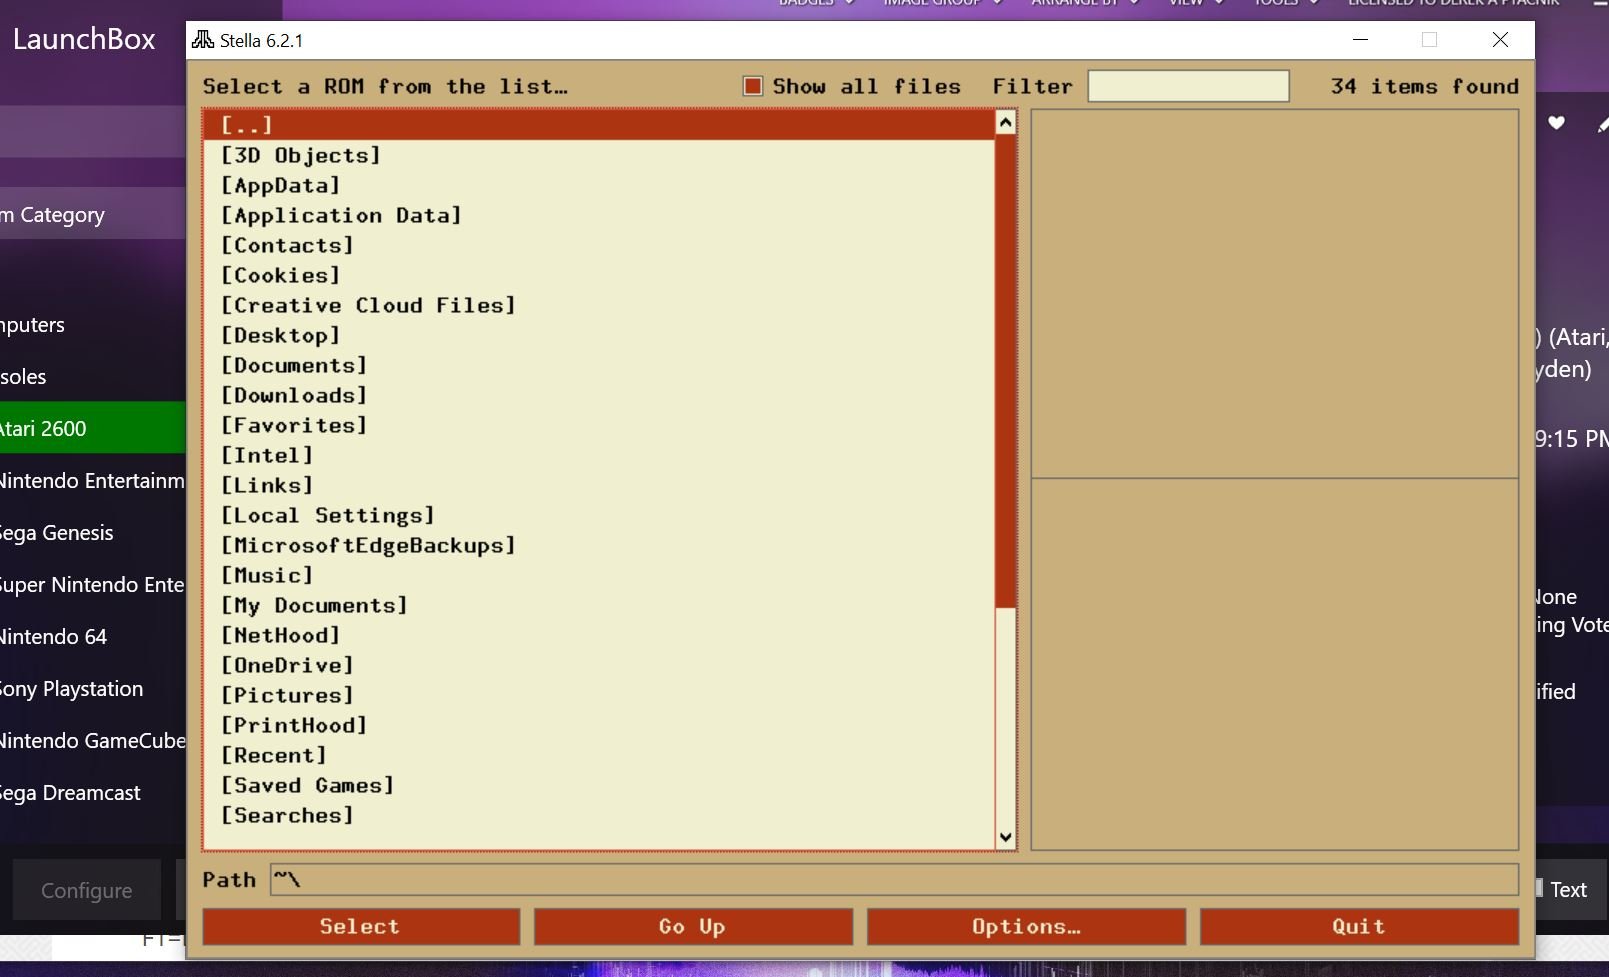
Task: Select Nintendo GameCube in LaunchBox sidebar
Action: 93,740
